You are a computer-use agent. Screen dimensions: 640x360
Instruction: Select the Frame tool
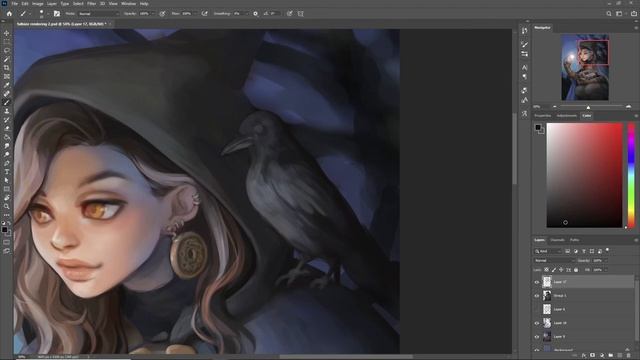(7, 76)
